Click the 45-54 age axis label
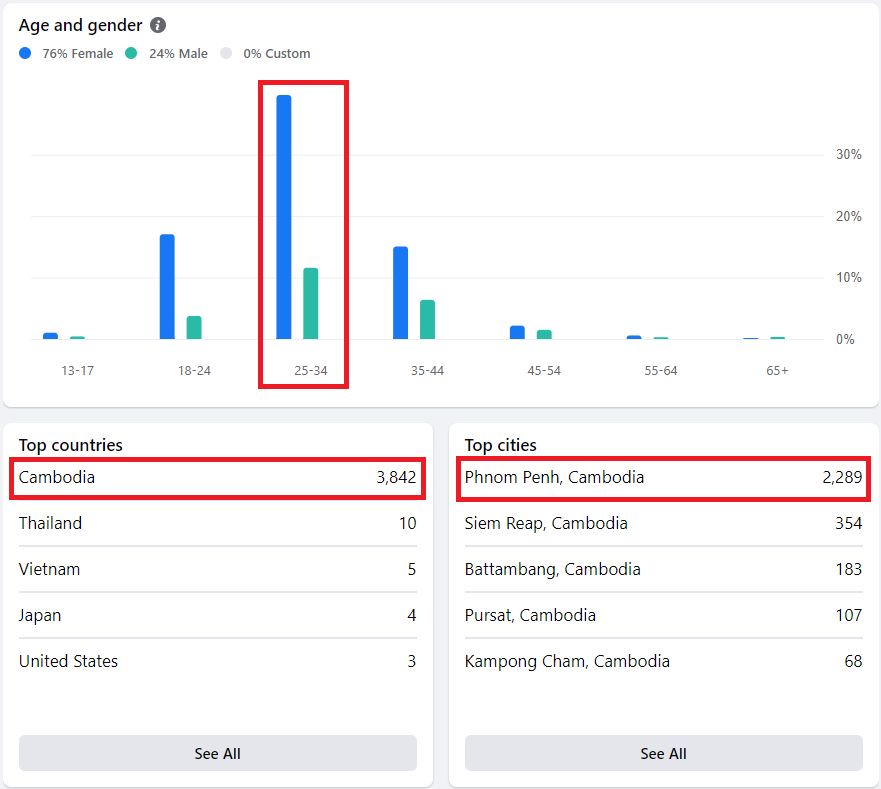This screenshot has width=881, height=789. pyautogui.click(x=544, y=371)
